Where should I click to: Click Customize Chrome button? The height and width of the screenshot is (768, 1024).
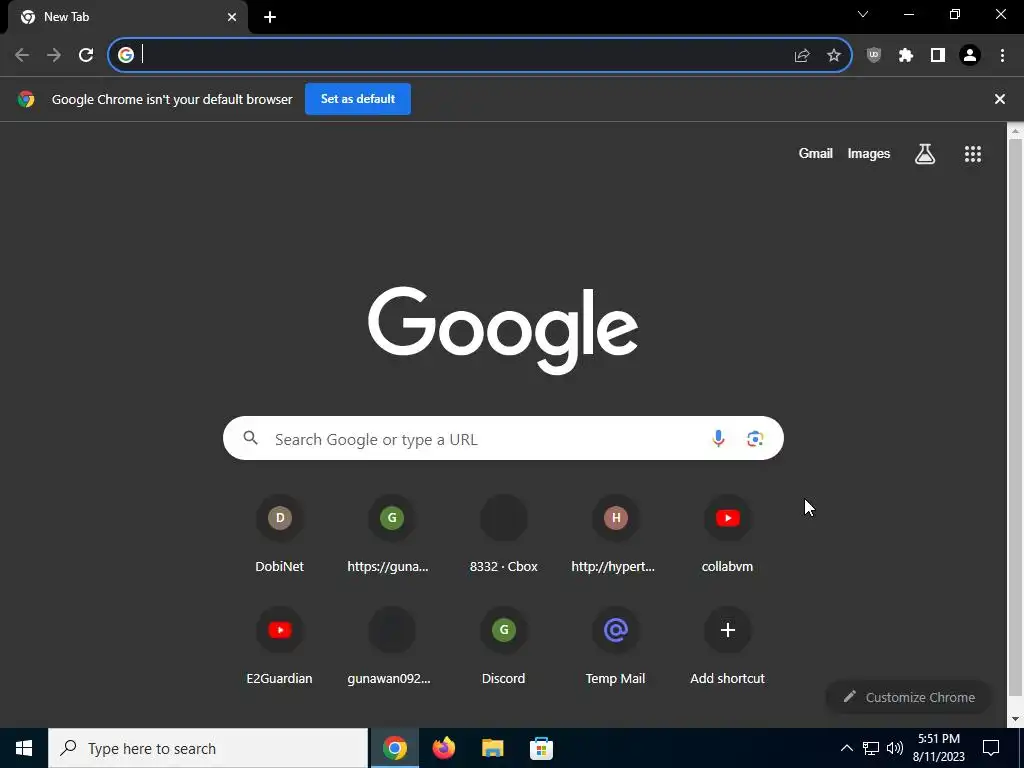(908, 697)
